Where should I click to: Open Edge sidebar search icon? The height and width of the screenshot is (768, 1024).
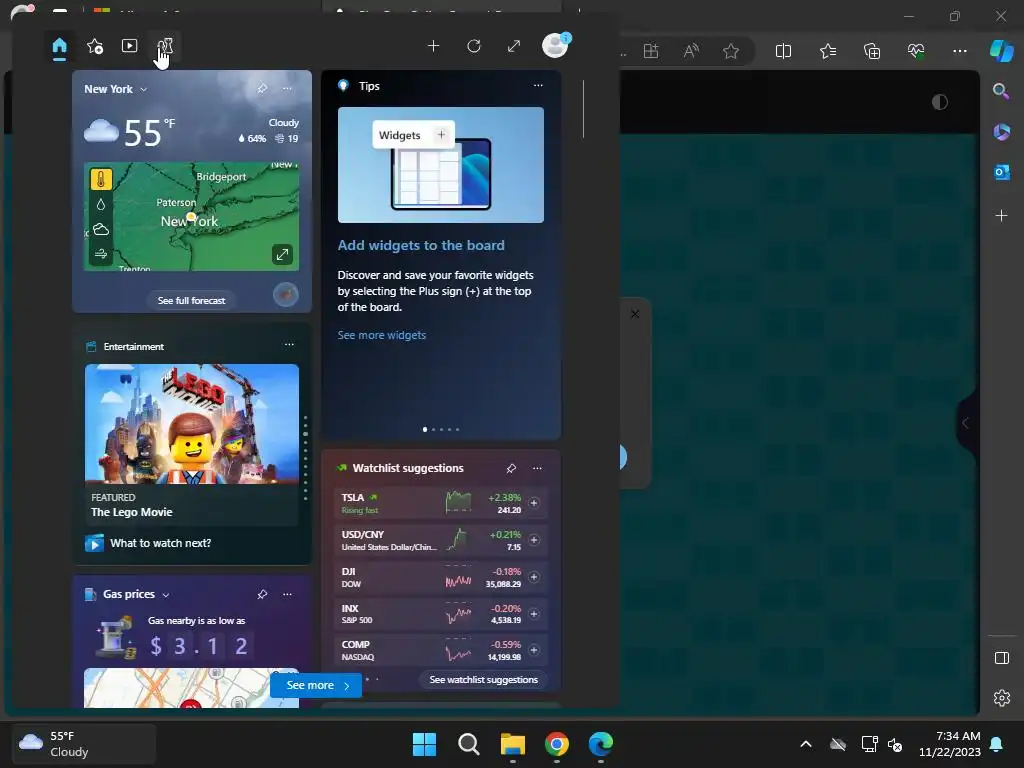[1001, 91]
